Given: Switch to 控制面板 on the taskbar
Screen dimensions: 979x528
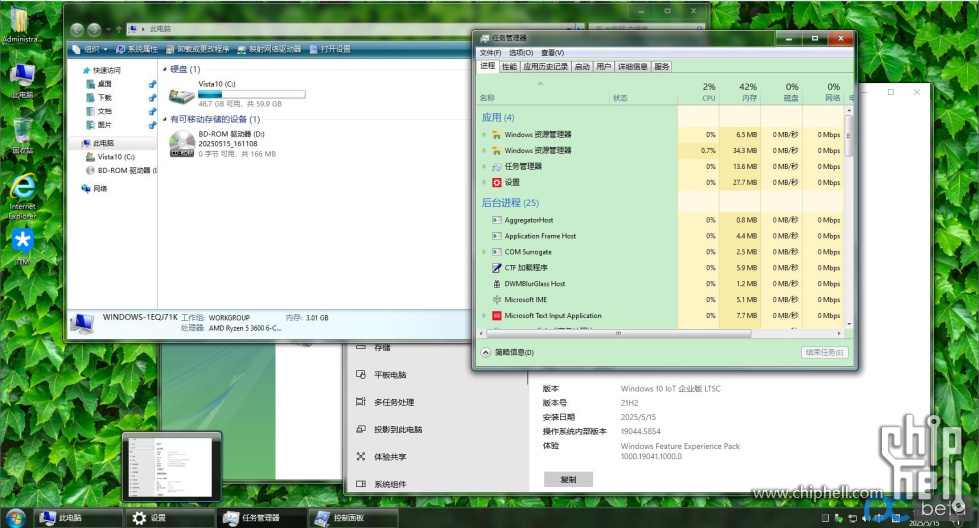Looking at the screenshot, I should pyautogui.click(x=354, y=517).
